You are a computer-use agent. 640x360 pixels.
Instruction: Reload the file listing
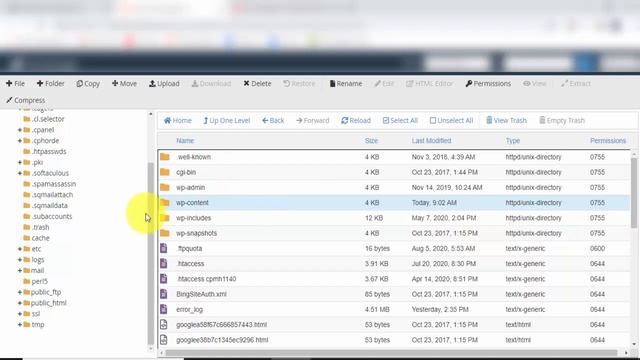[356, 120]
